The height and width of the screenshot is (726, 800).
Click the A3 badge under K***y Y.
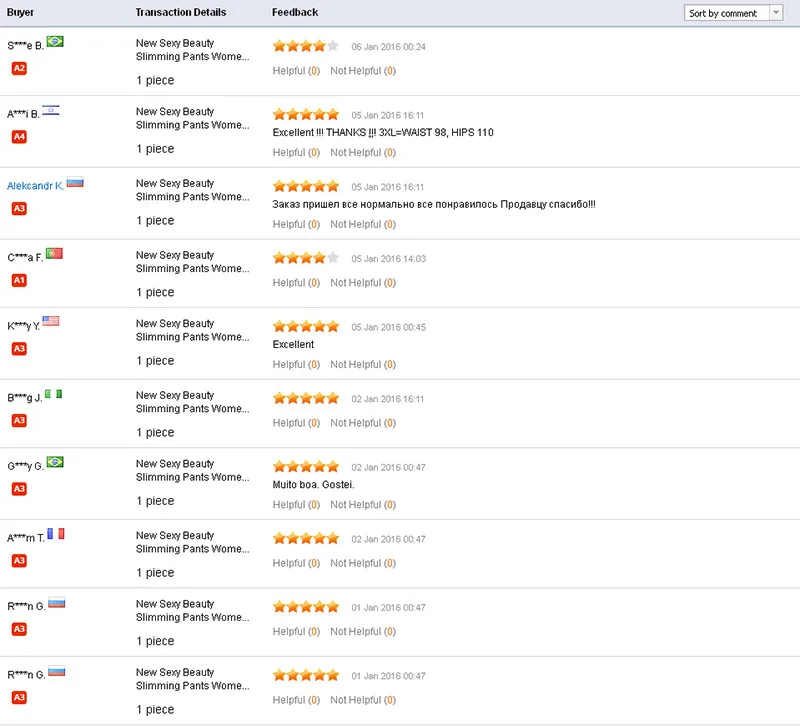click(x=19, y=348)
